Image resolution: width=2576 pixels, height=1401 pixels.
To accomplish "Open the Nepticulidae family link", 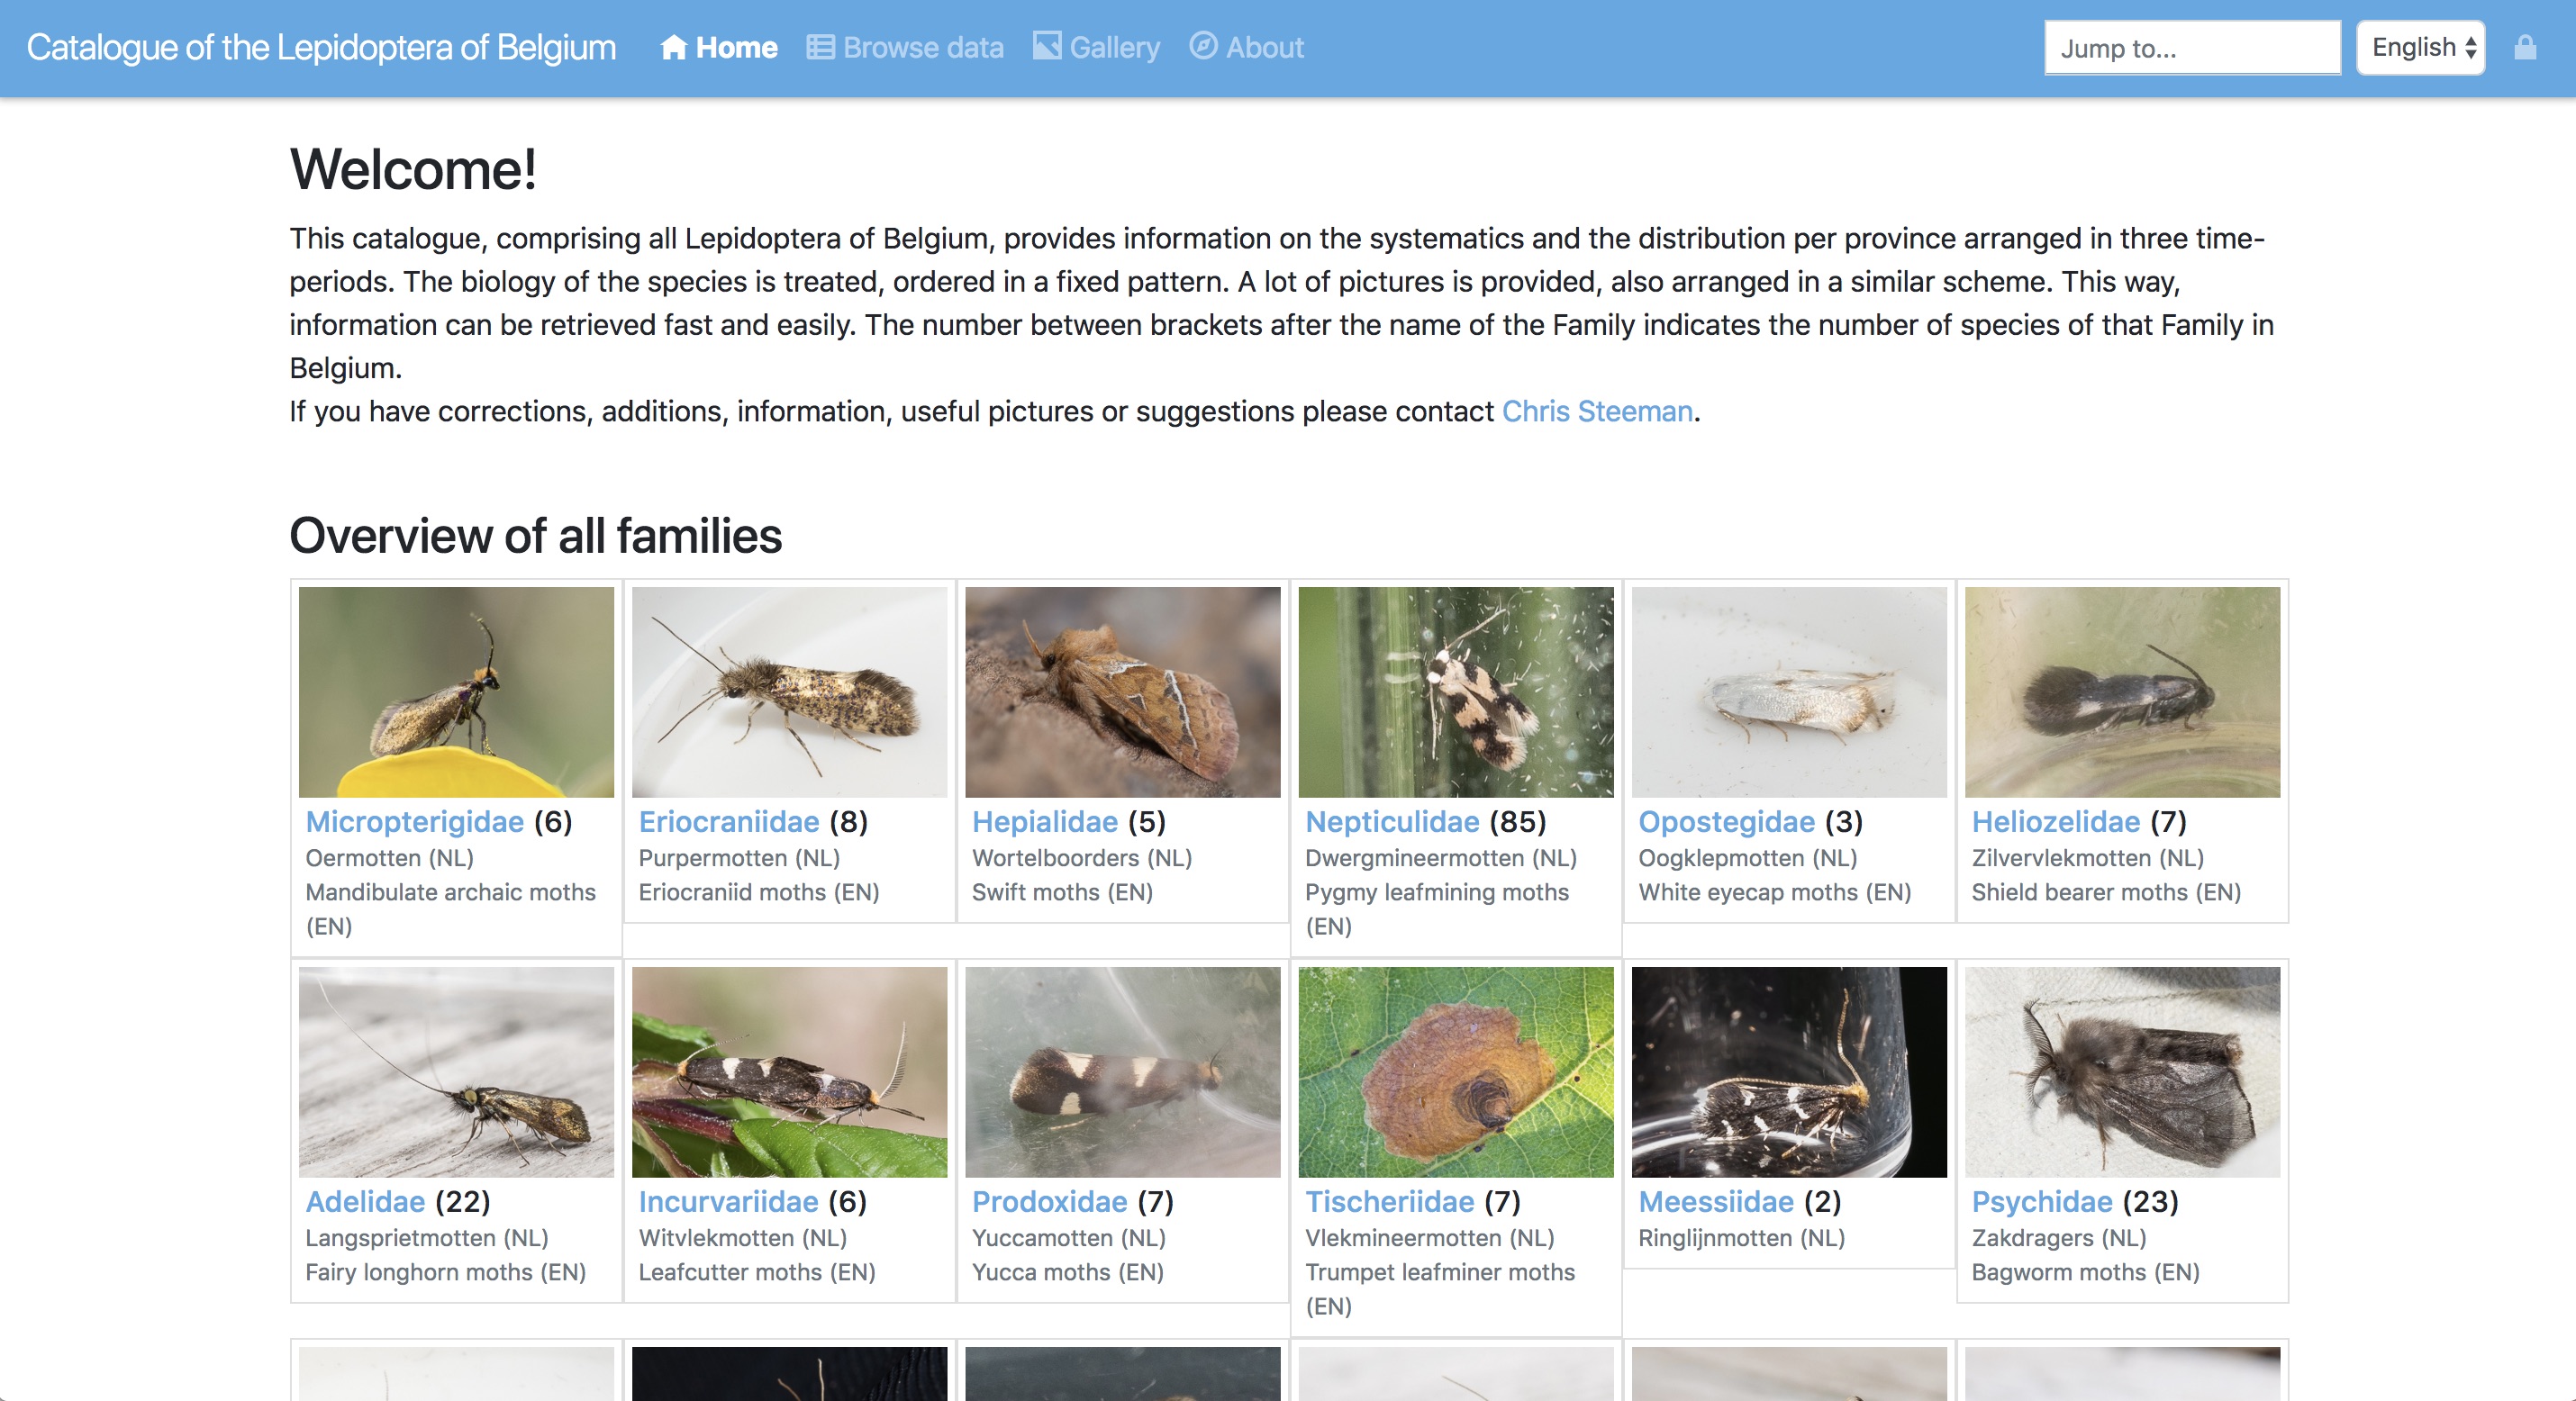I will point(1391,821).
